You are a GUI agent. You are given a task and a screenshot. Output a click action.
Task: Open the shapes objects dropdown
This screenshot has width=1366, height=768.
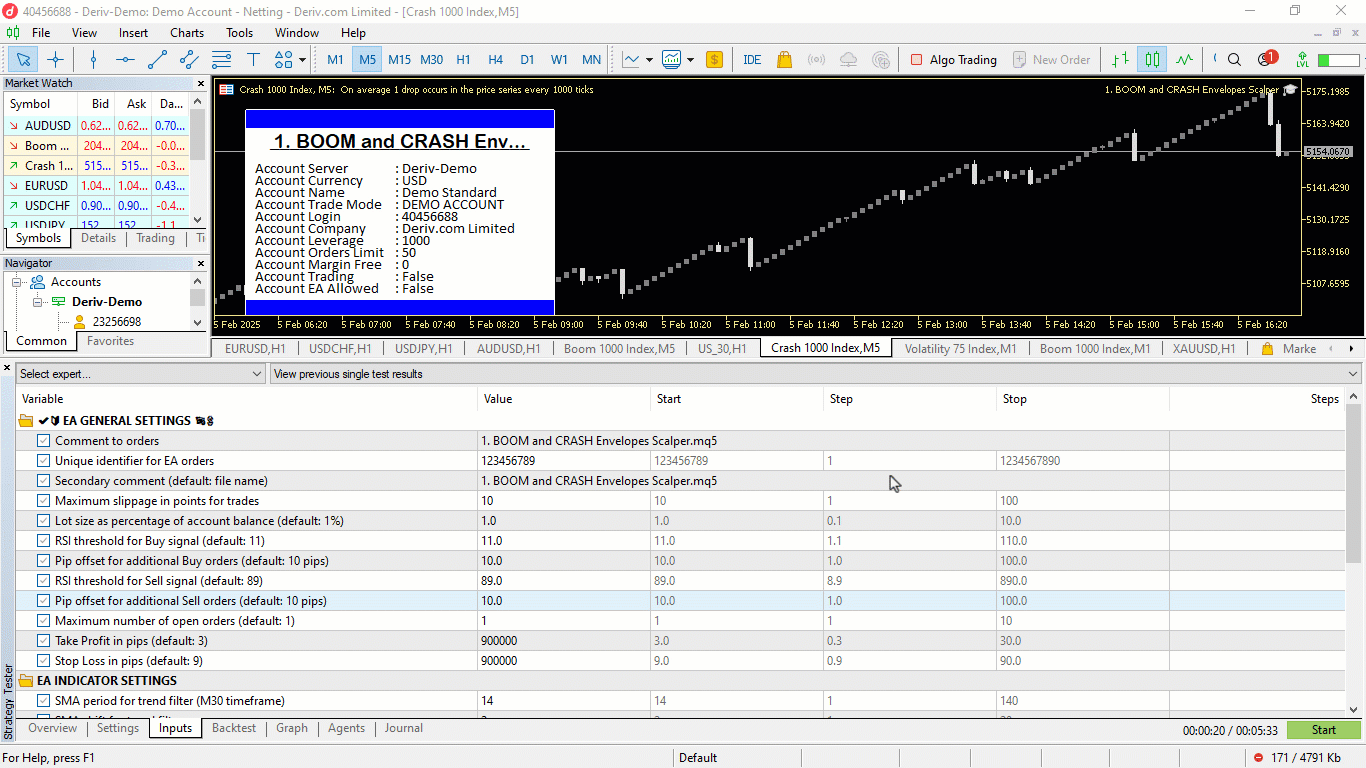click(x=289, y=59)
